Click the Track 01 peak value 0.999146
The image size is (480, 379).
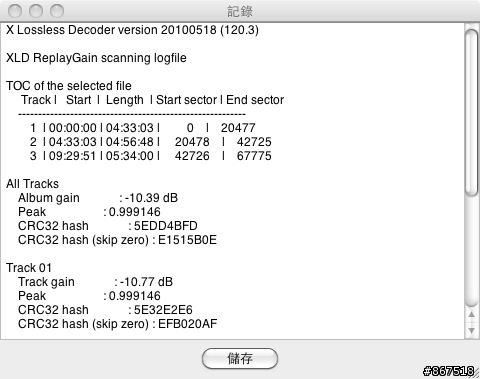(x=135, y=296)
